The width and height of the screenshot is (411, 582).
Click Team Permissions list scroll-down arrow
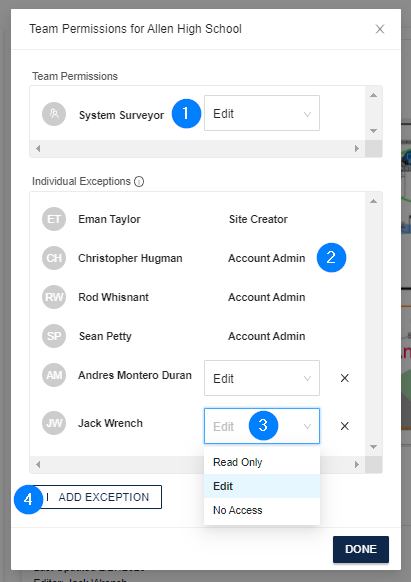[374, 131]
